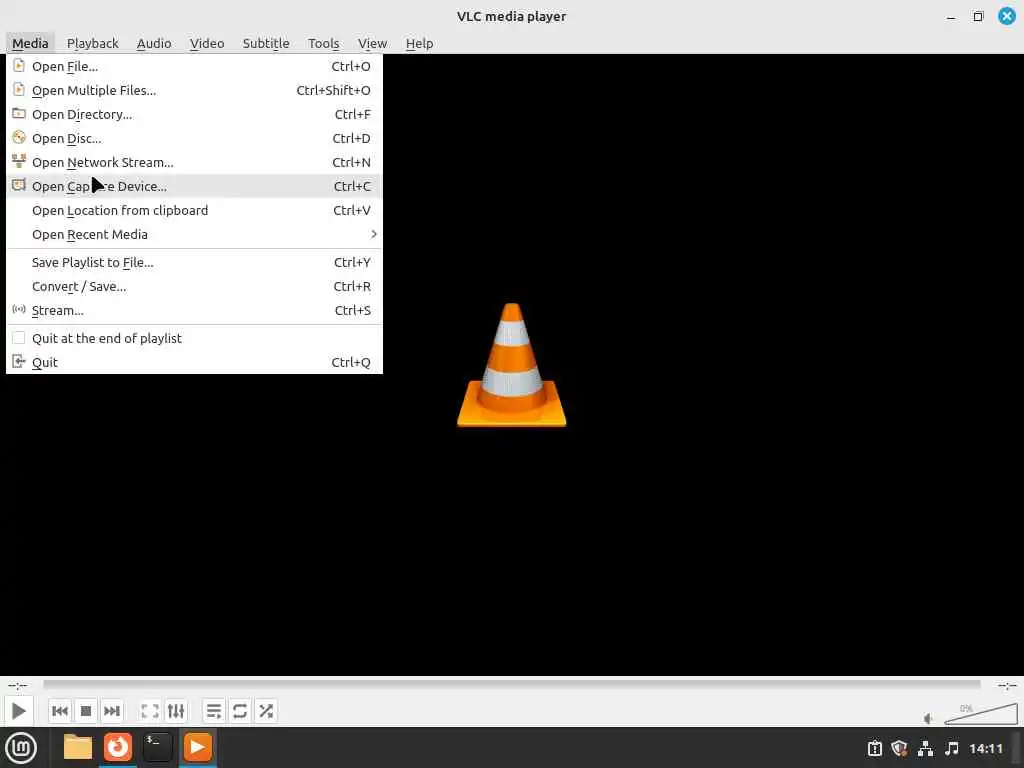Choose Open Network Stream… entry
Screen dimensions: 1024x768
click(194, 162)
